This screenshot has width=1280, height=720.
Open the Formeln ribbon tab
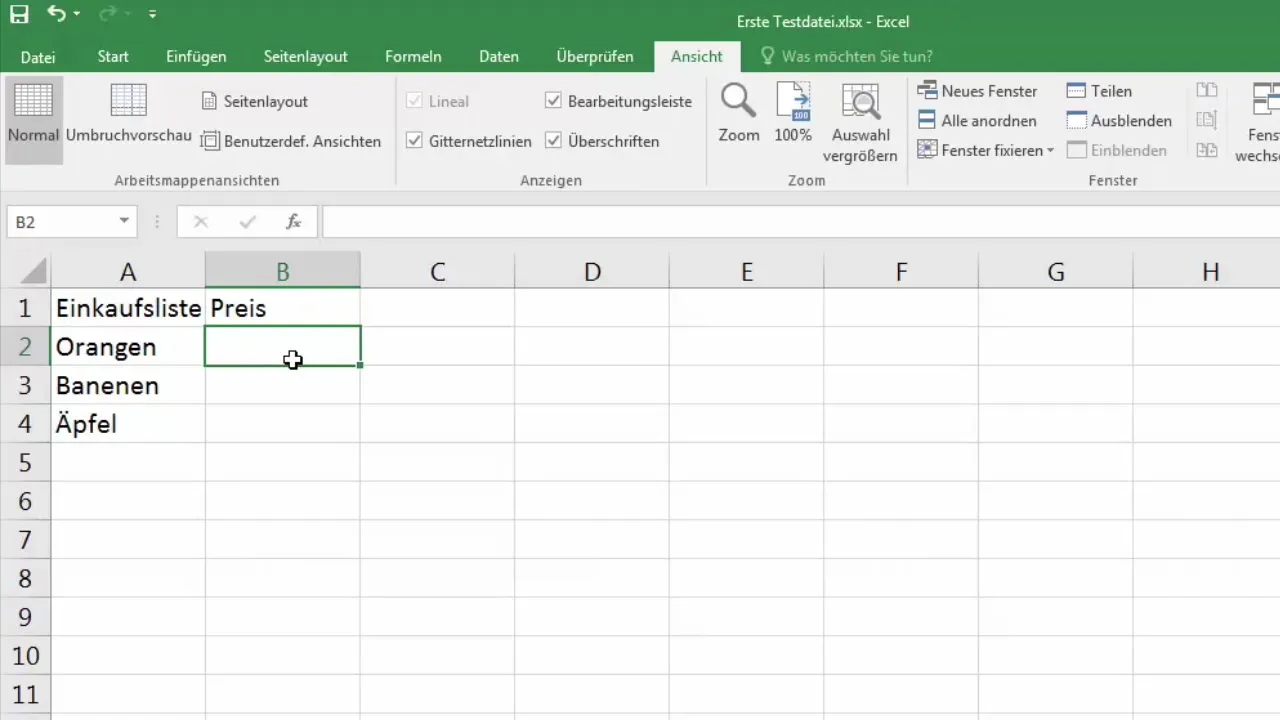click(x=413, y=57)
